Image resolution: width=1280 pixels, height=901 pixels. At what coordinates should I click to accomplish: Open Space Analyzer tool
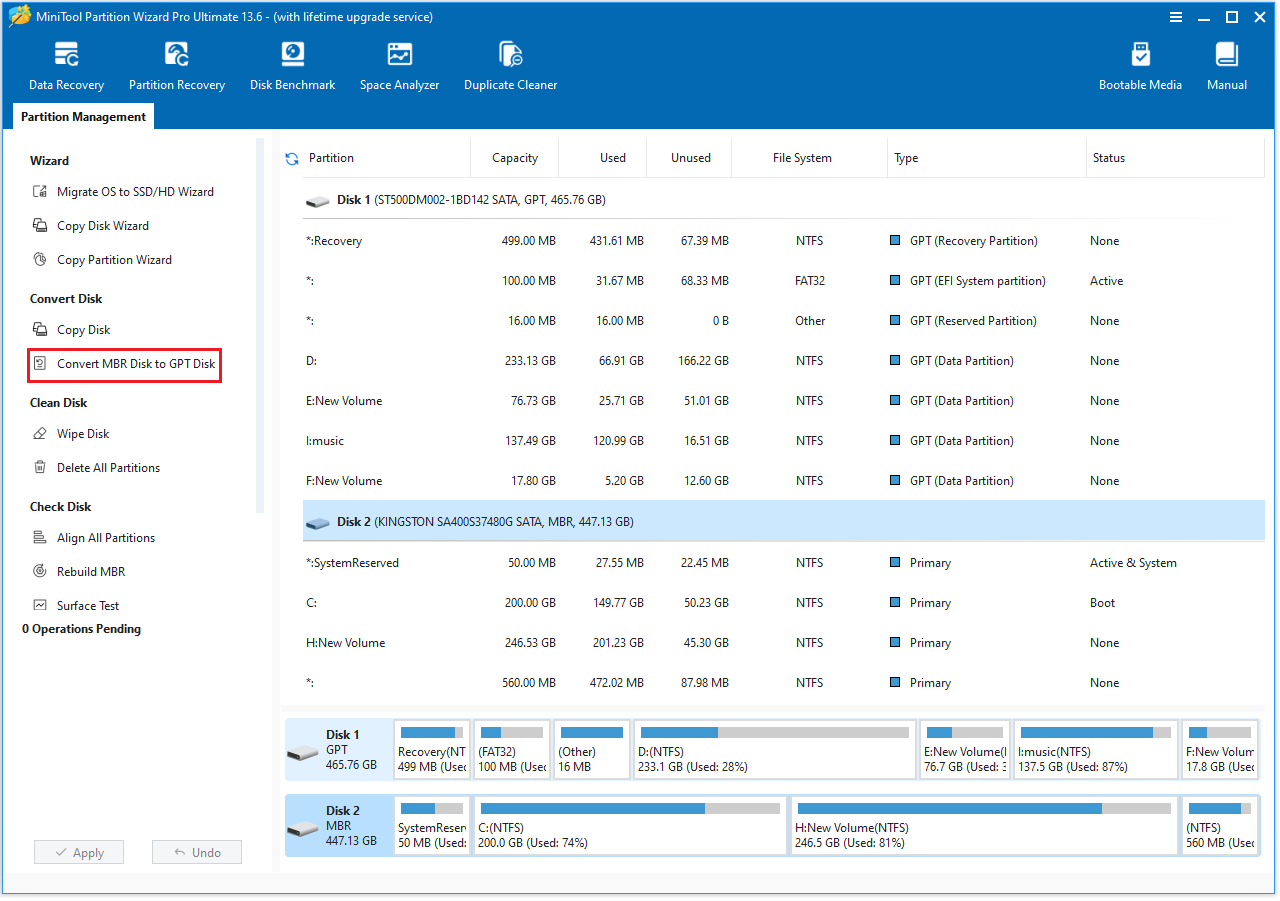(399, 66)
